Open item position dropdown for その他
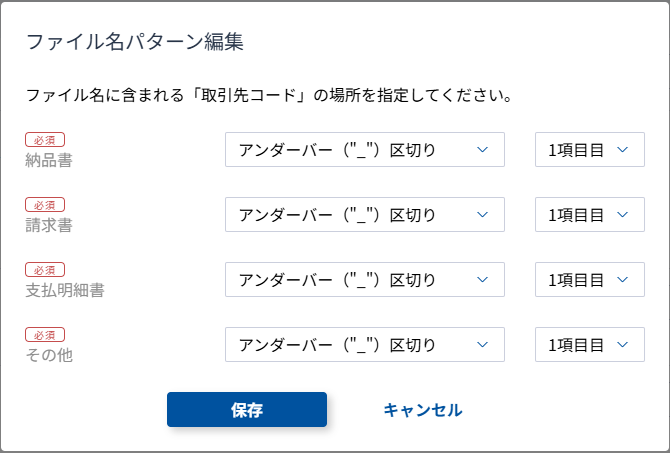670x453 pixels. (589, 345)
